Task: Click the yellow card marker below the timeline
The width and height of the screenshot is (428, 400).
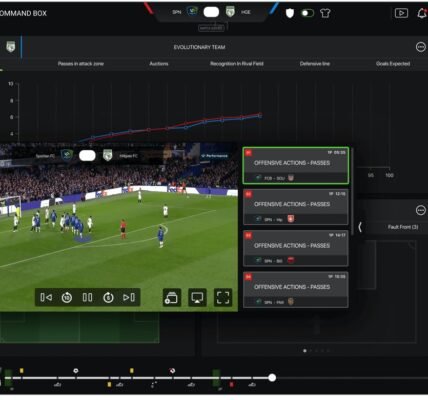Action: pyautogui.click(x=109, y=385)
